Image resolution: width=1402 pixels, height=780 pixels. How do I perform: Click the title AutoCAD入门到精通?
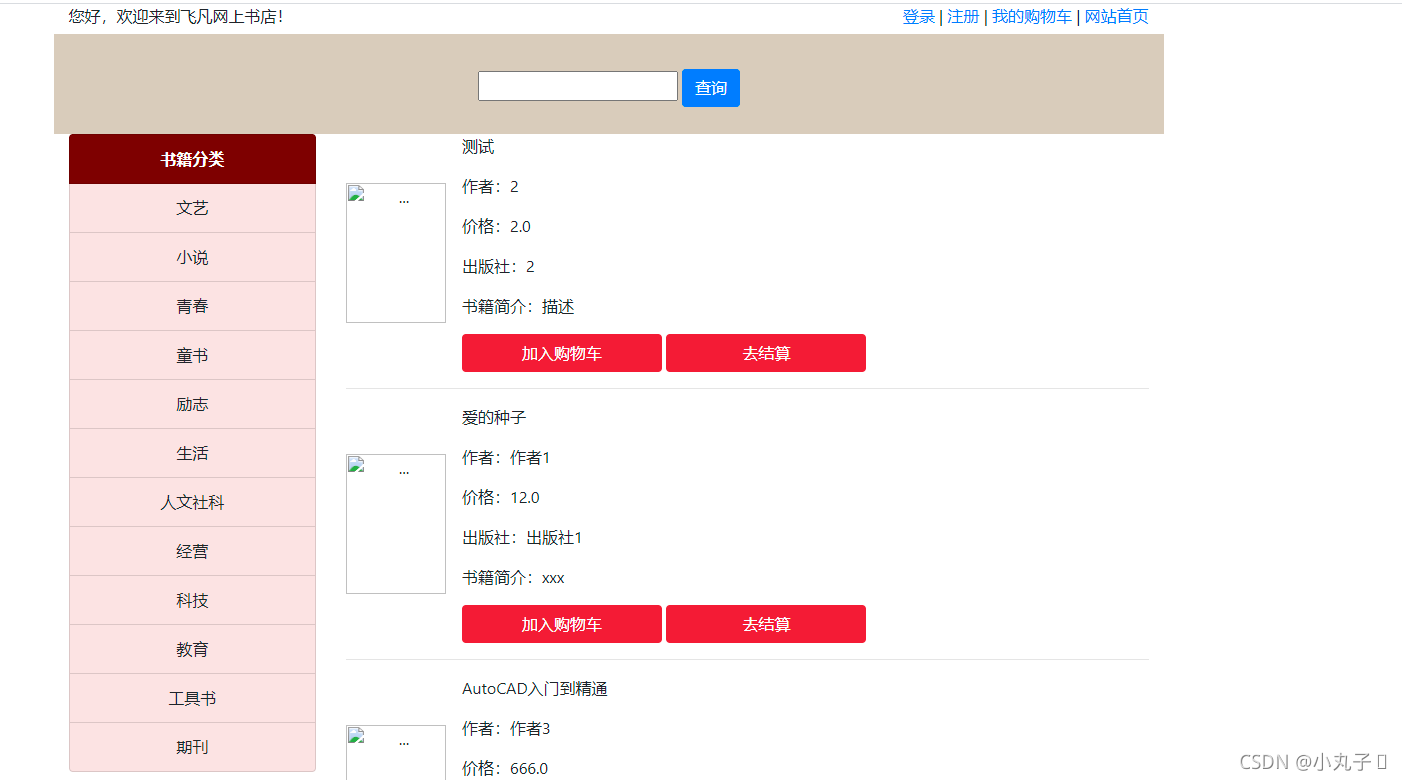click(535, 689)
